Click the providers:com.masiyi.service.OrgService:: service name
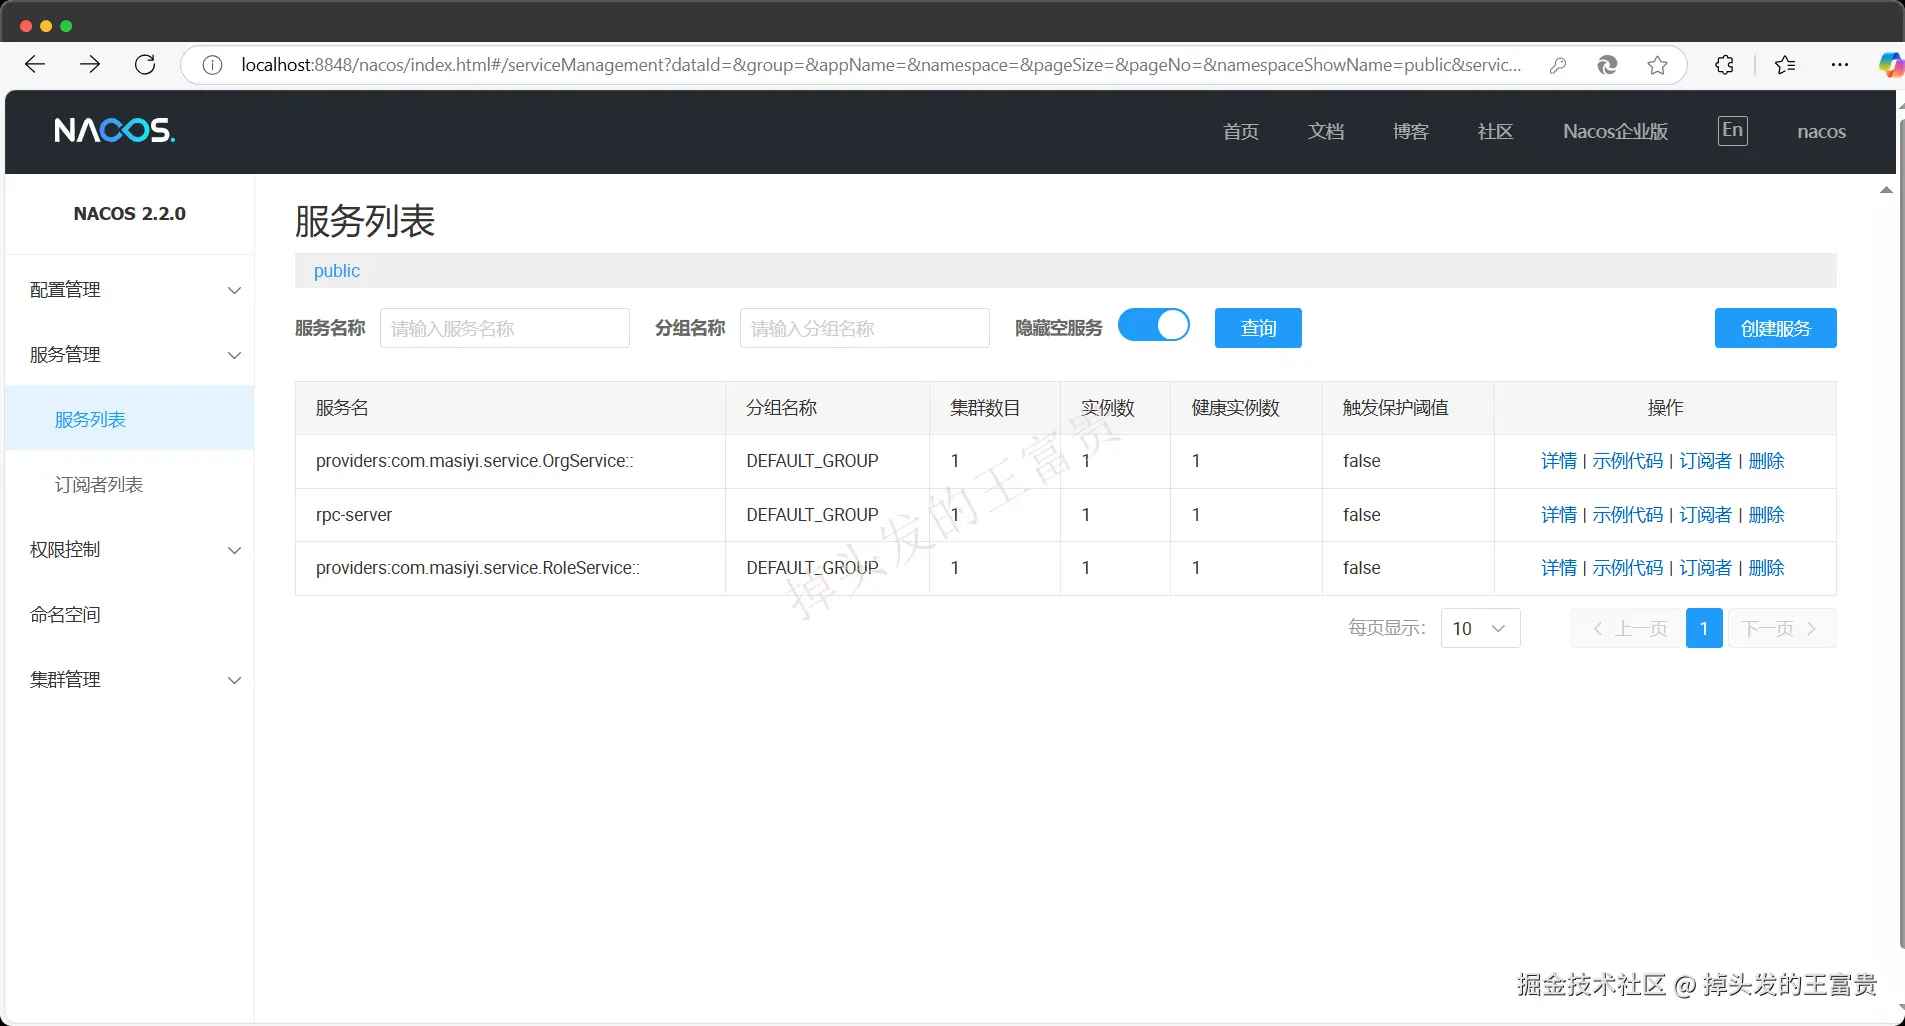This screenshot has width=1905, height=1026. (475, 461)
